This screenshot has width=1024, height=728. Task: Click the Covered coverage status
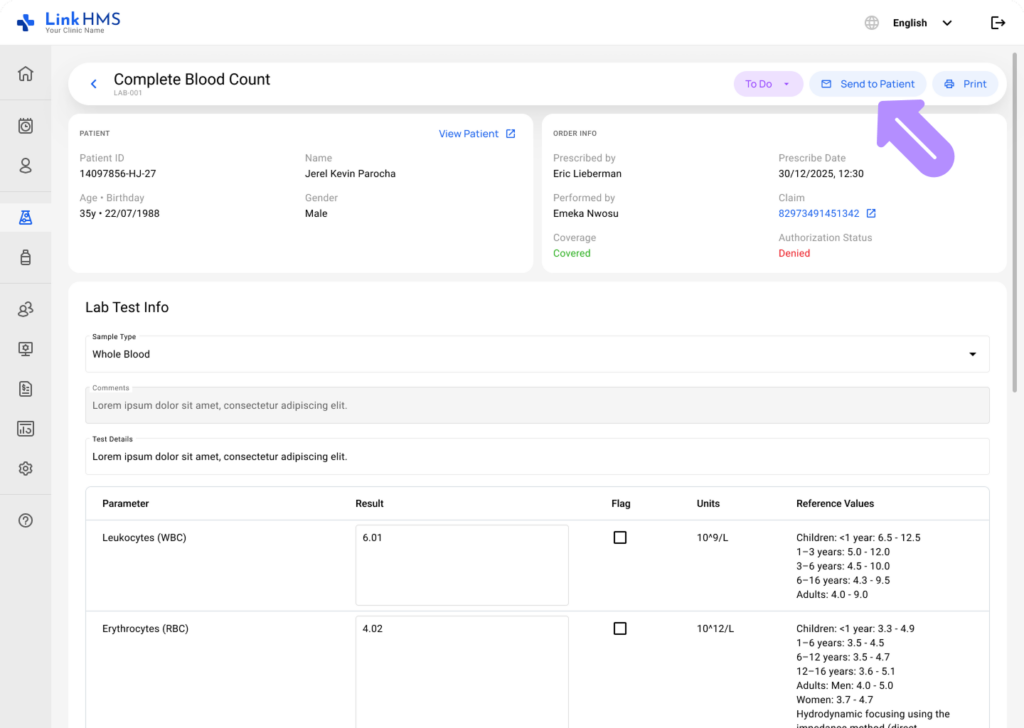[x=571, y=253]
